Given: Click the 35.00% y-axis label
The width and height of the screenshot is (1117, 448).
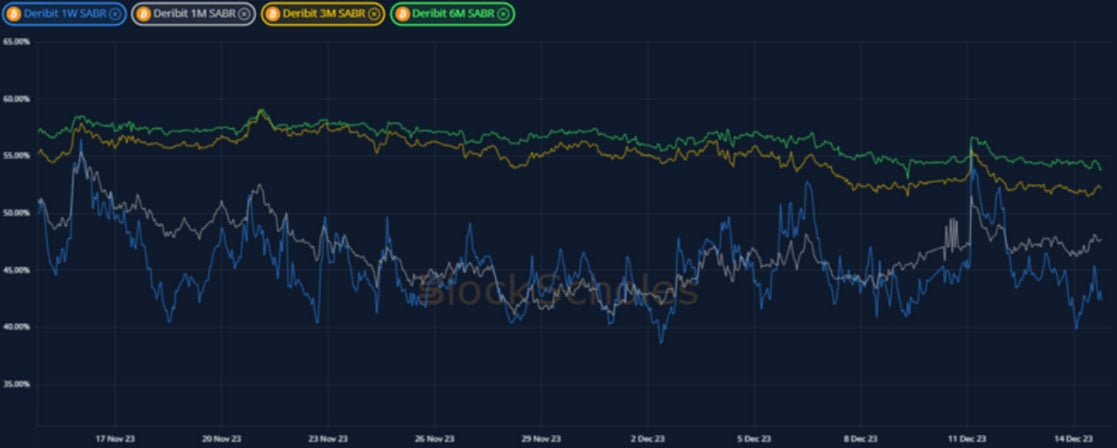Looking at the screenshot, I should coord(17,384).
